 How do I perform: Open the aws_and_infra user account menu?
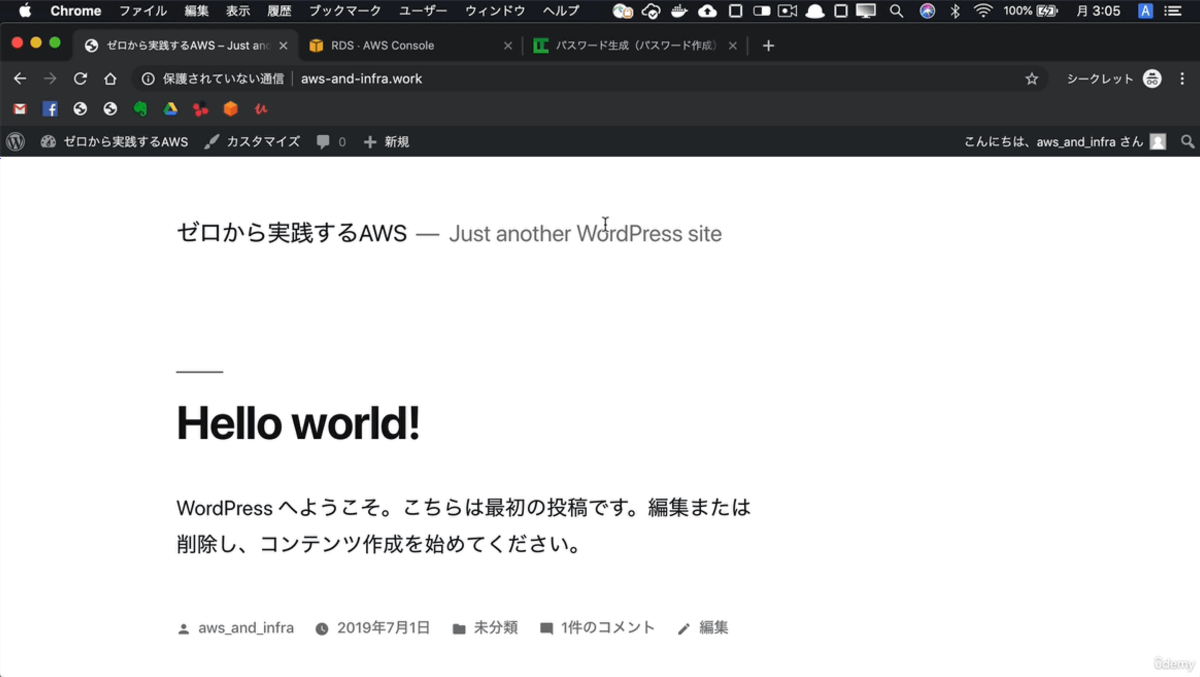click(1063, 142)
